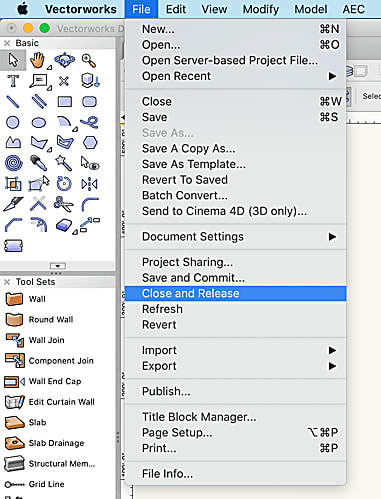The image size is (381, 499).
Task: Open Batch Convert... dialog
Action: click(236, 196)
